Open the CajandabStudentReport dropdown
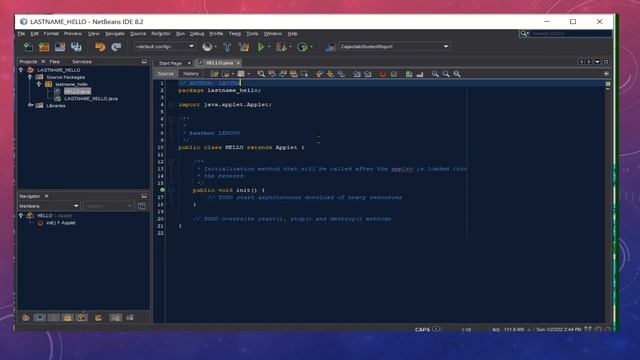The image size is (640, 360). coord(393,47)
